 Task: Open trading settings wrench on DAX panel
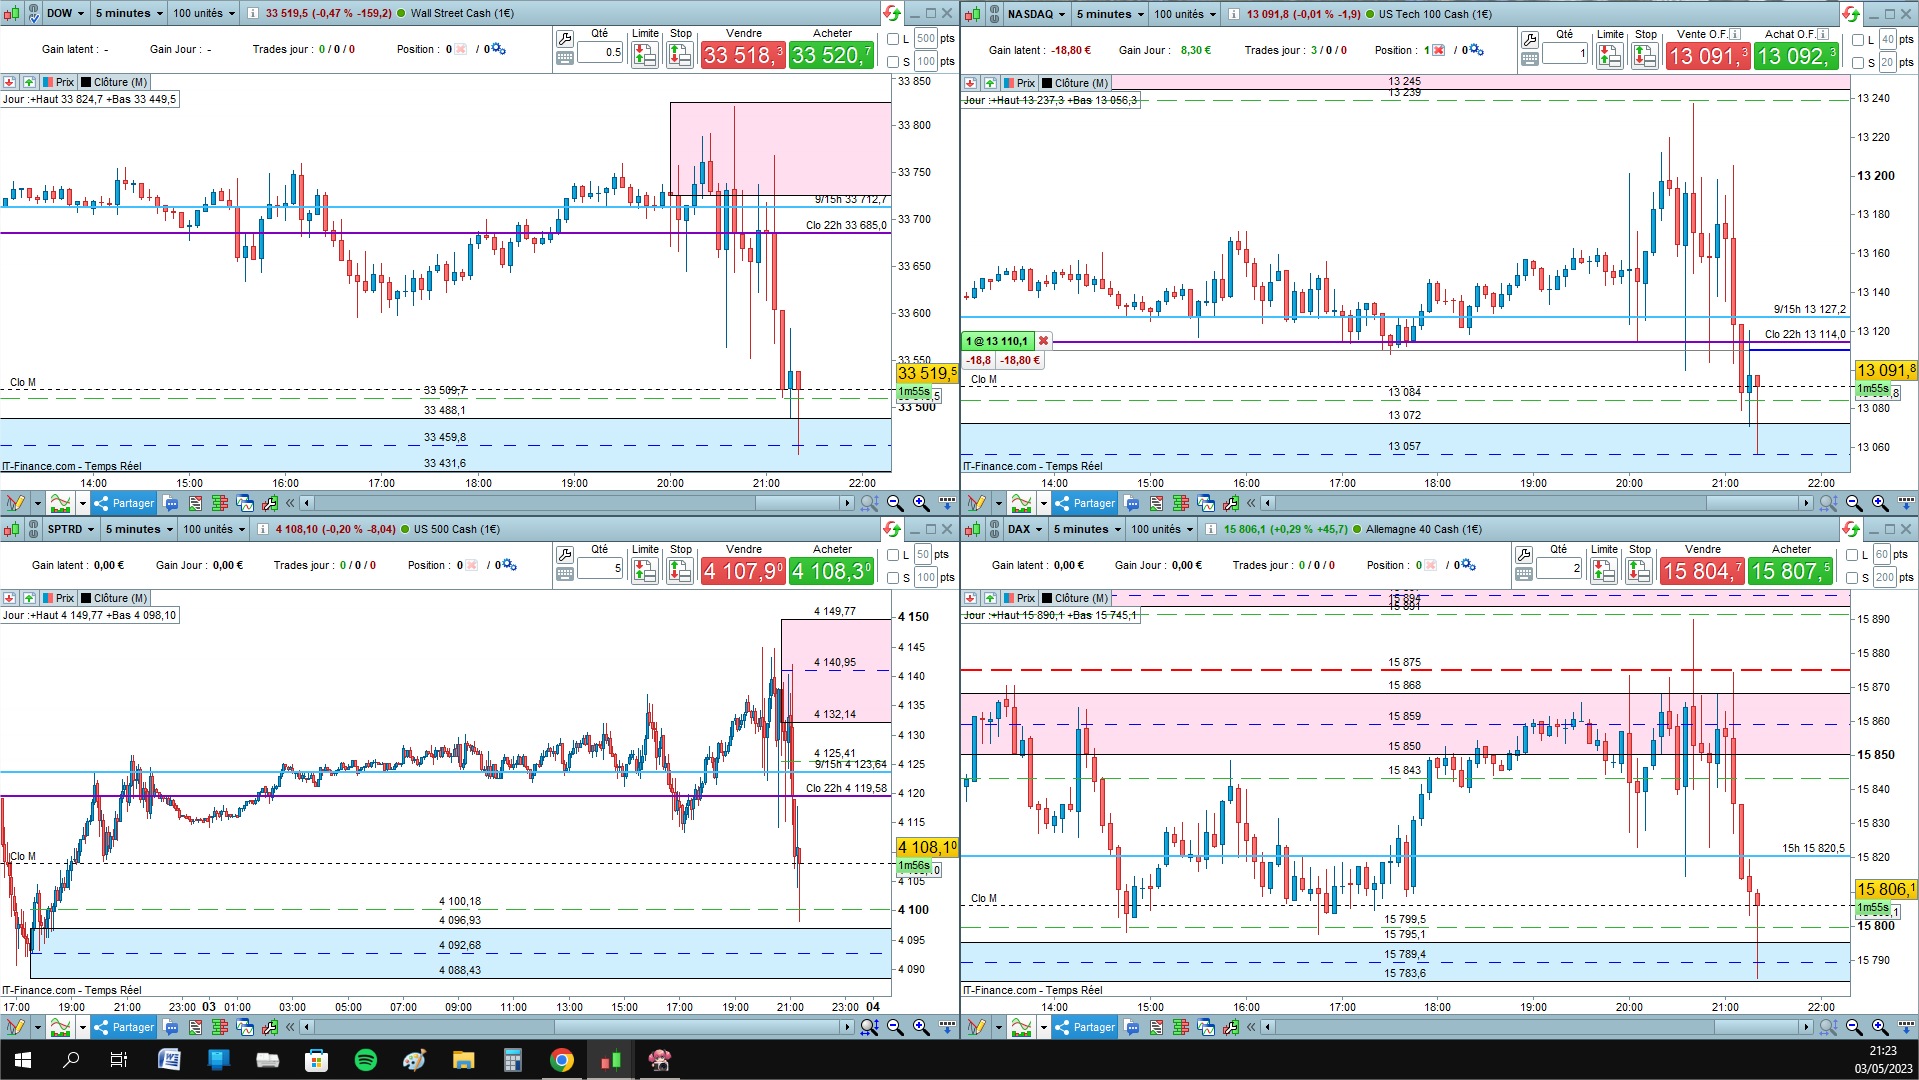pos(1524,555)
